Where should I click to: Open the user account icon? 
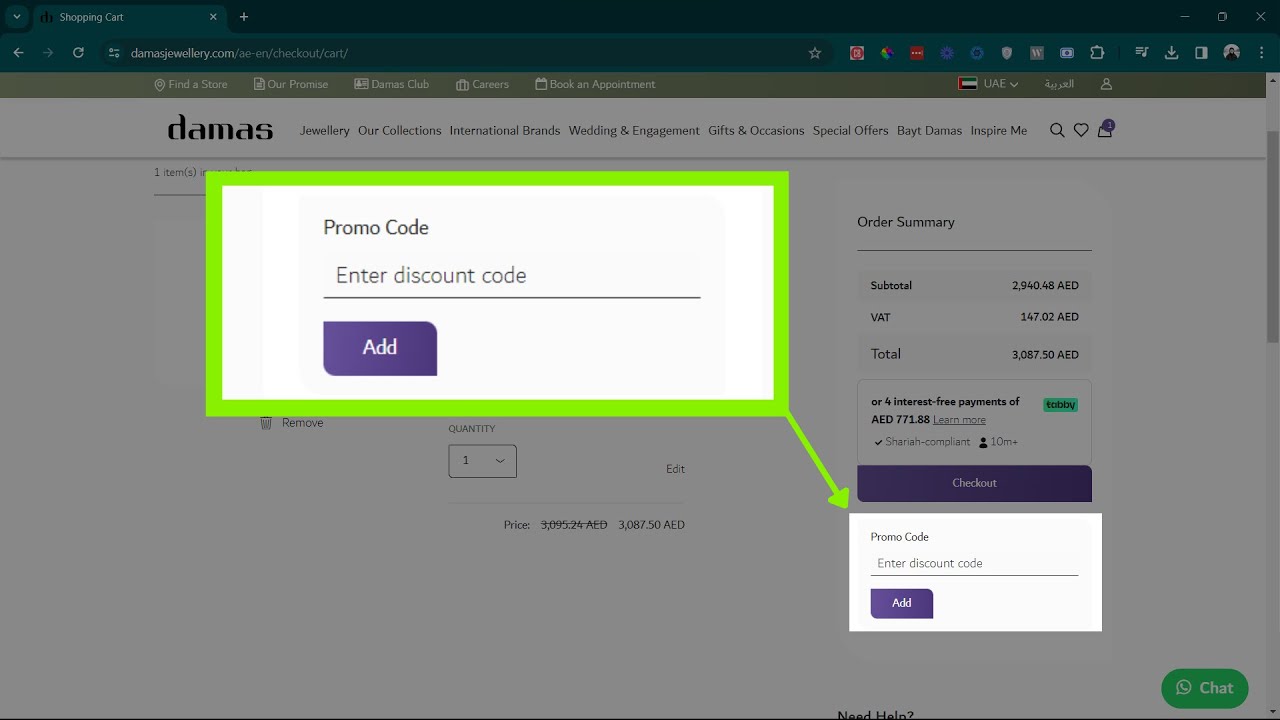1106,84
